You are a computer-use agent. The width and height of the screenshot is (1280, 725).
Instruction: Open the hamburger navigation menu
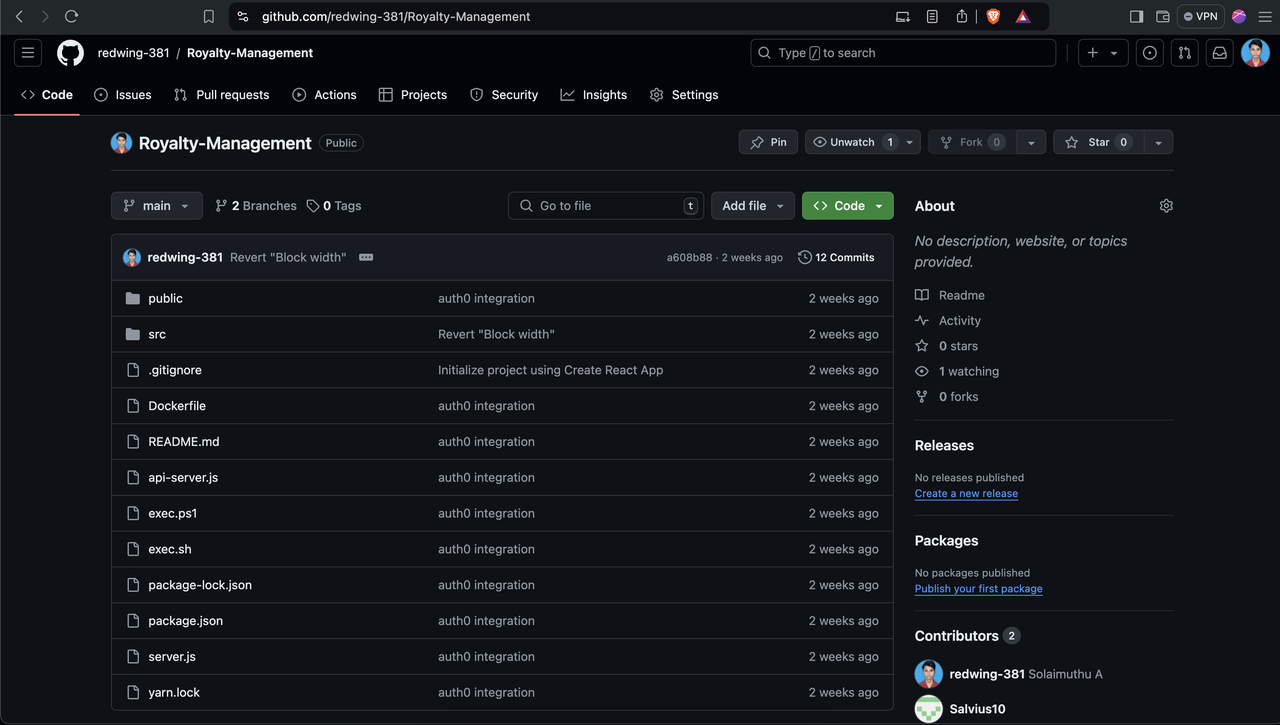28,53
